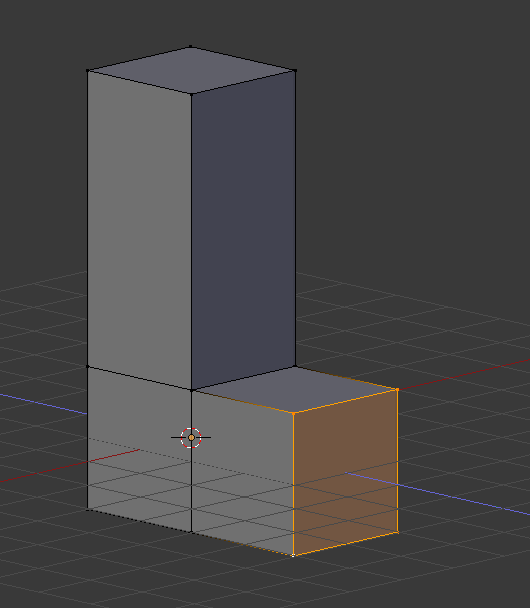Pick the orange vertex at the top-right of the selected face

click(x=398, y=389)
